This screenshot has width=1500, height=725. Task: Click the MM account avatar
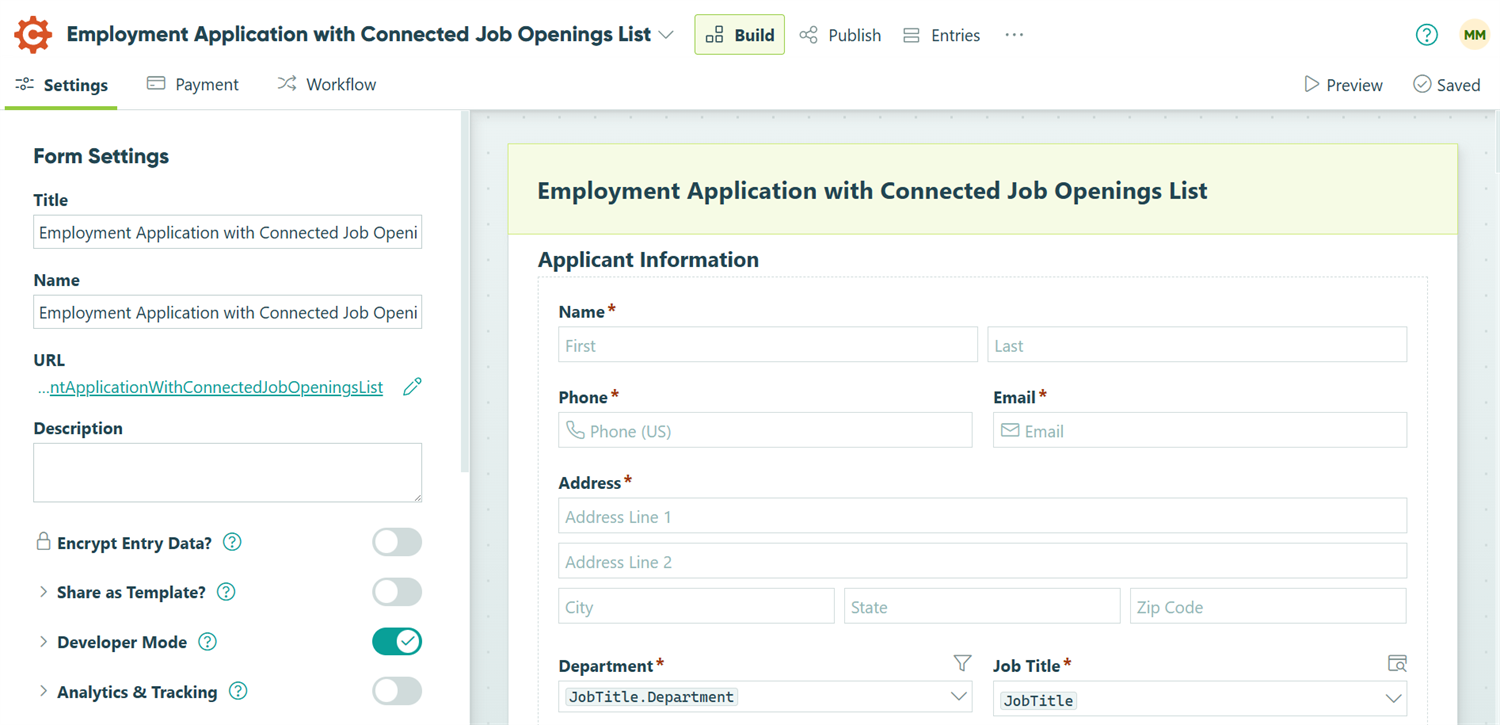coord(1475,34)
